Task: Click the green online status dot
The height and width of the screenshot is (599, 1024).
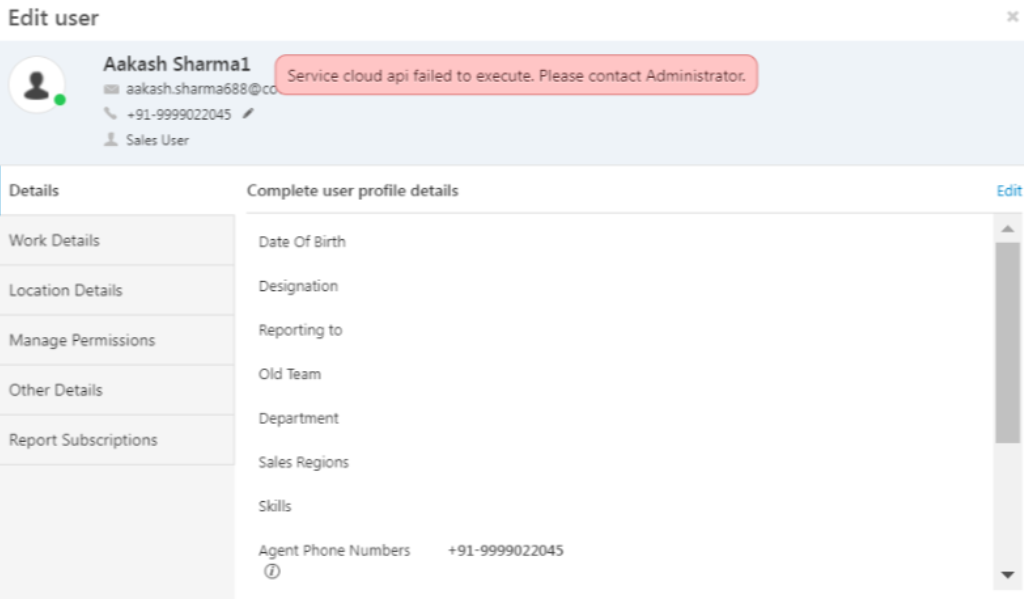Action: click(60, 100)
